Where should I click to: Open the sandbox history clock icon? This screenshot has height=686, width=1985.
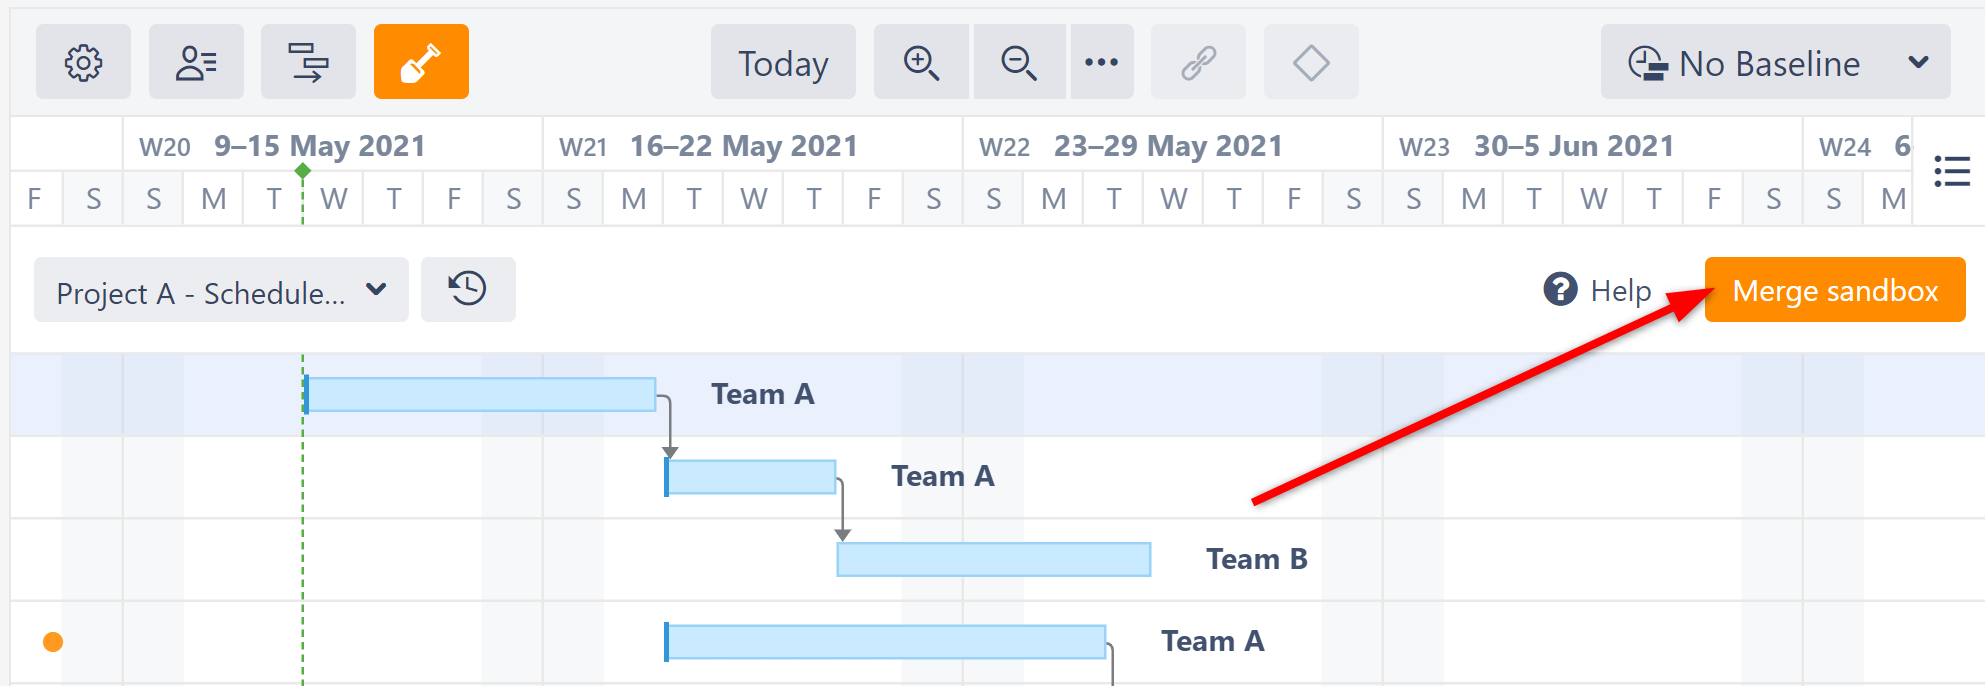(468, 289)
